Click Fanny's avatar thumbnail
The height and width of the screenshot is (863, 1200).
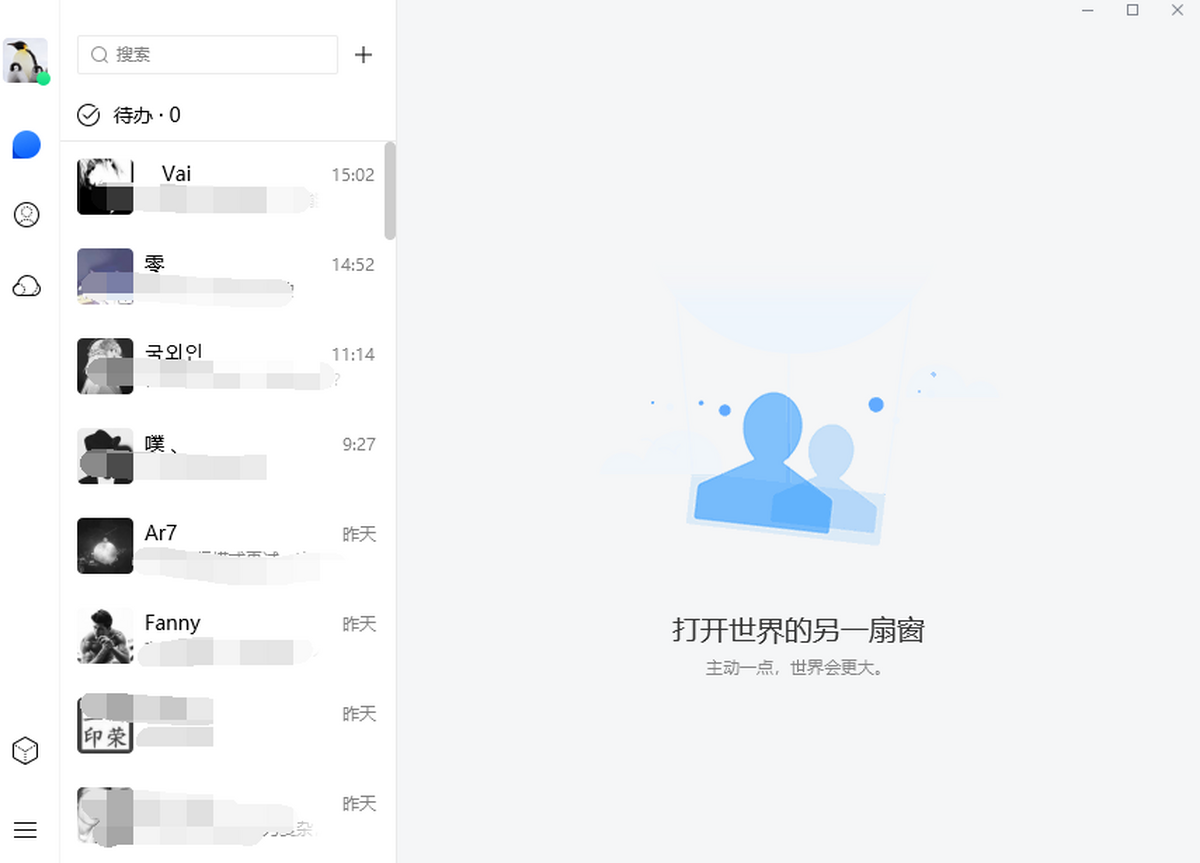105,636
